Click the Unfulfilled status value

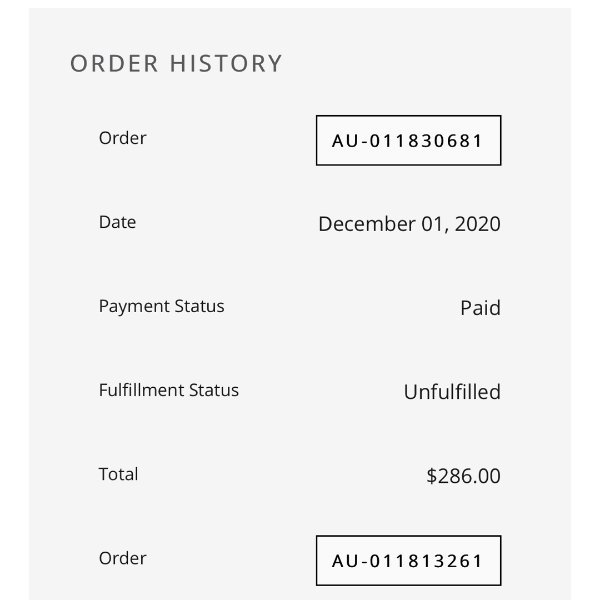click(452, 392)
